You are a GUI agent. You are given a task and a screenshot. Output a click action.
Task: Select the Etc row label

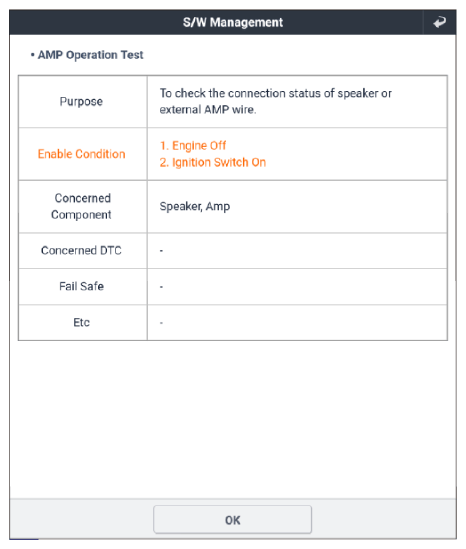pyautogui.click(x=81, y=322)
